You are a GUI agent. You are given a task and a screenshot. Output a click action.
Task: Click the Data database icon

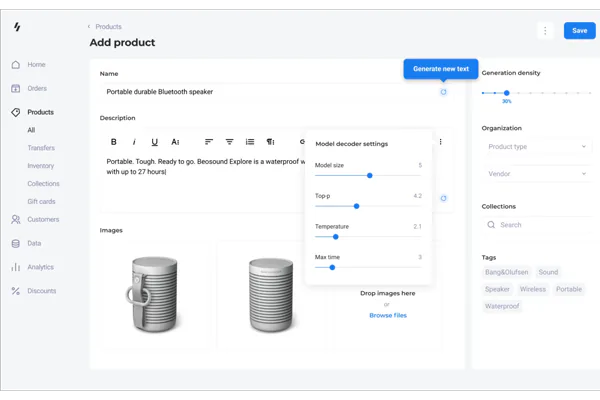click(x=16, y=243)
